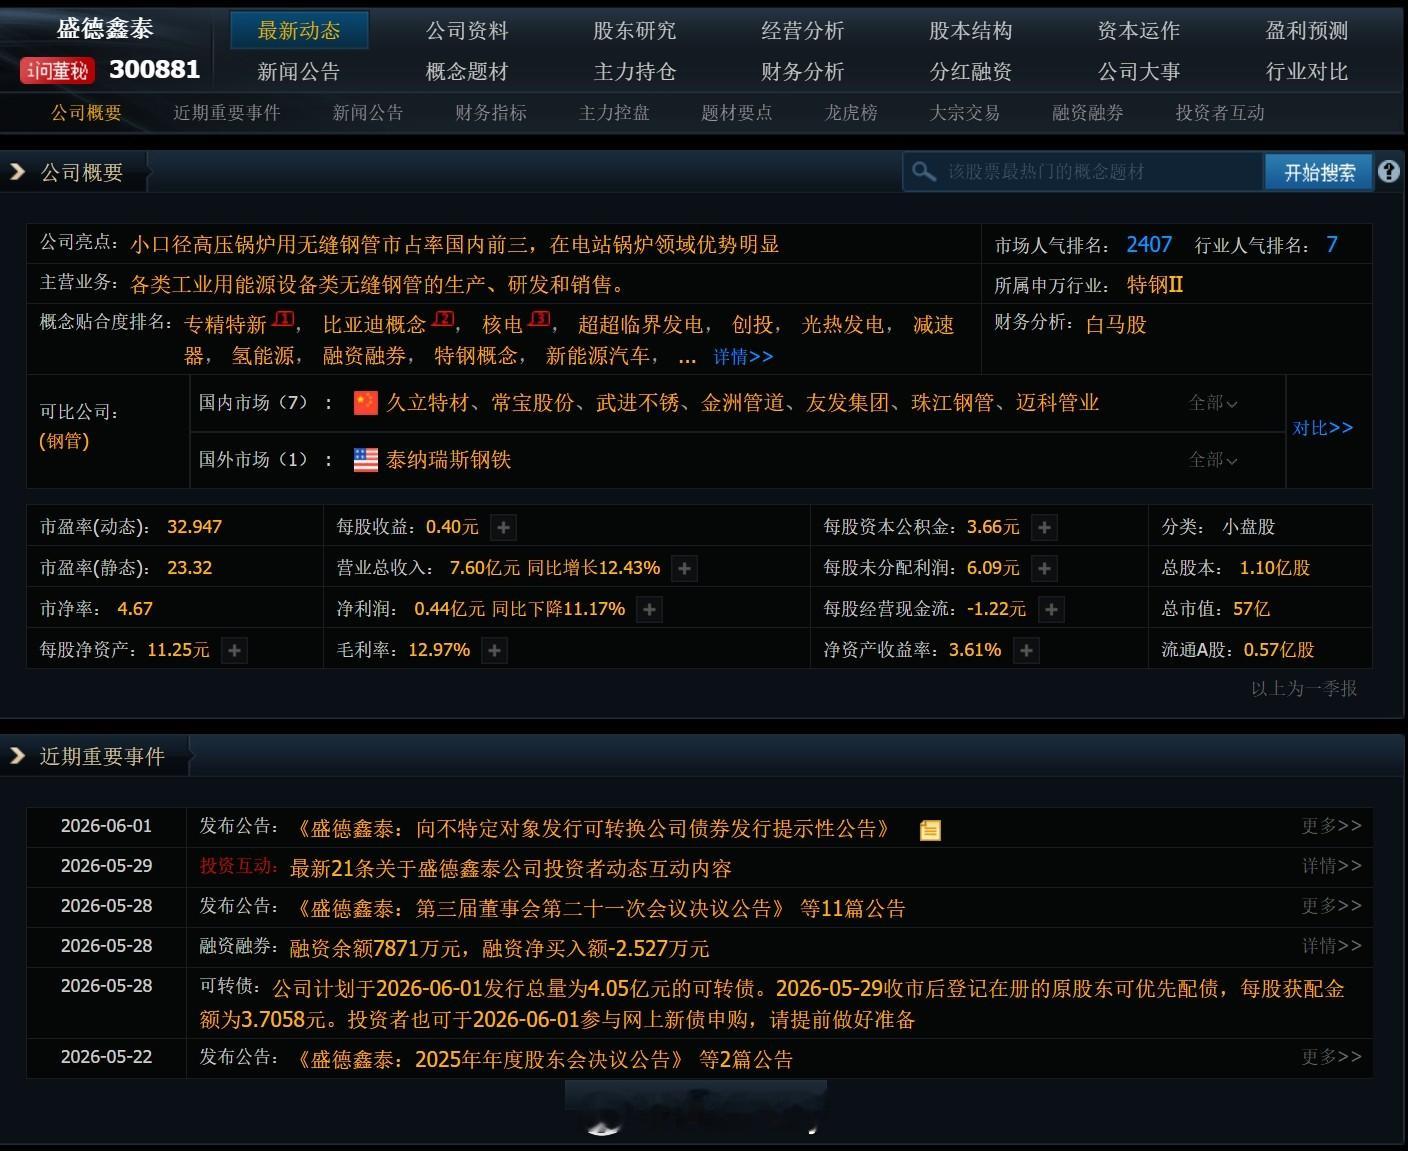Open 2025年年度股东会决议公告 link
Screen dimensions: 1408x1151
[x=491, y=1059]
